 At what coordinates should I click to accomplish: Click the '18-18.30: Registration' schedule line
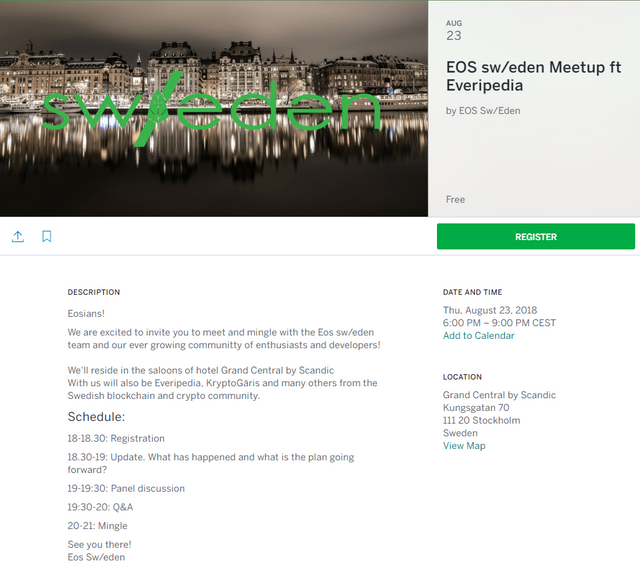point(116,439)
